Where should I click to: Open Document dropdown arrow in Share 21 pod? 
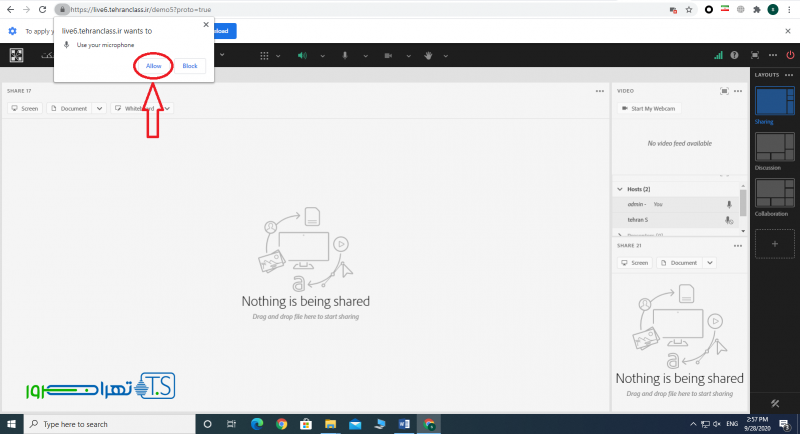tap(709, 262)
